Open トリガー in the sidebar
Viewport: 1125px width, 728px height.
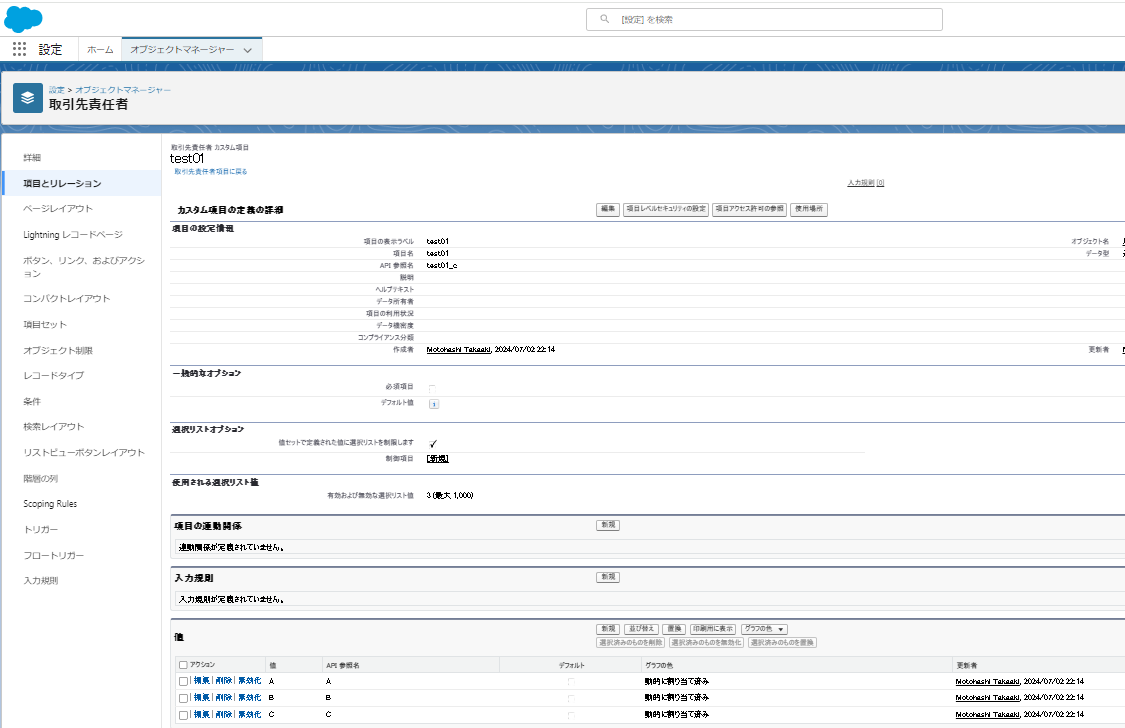click(40, 529)
